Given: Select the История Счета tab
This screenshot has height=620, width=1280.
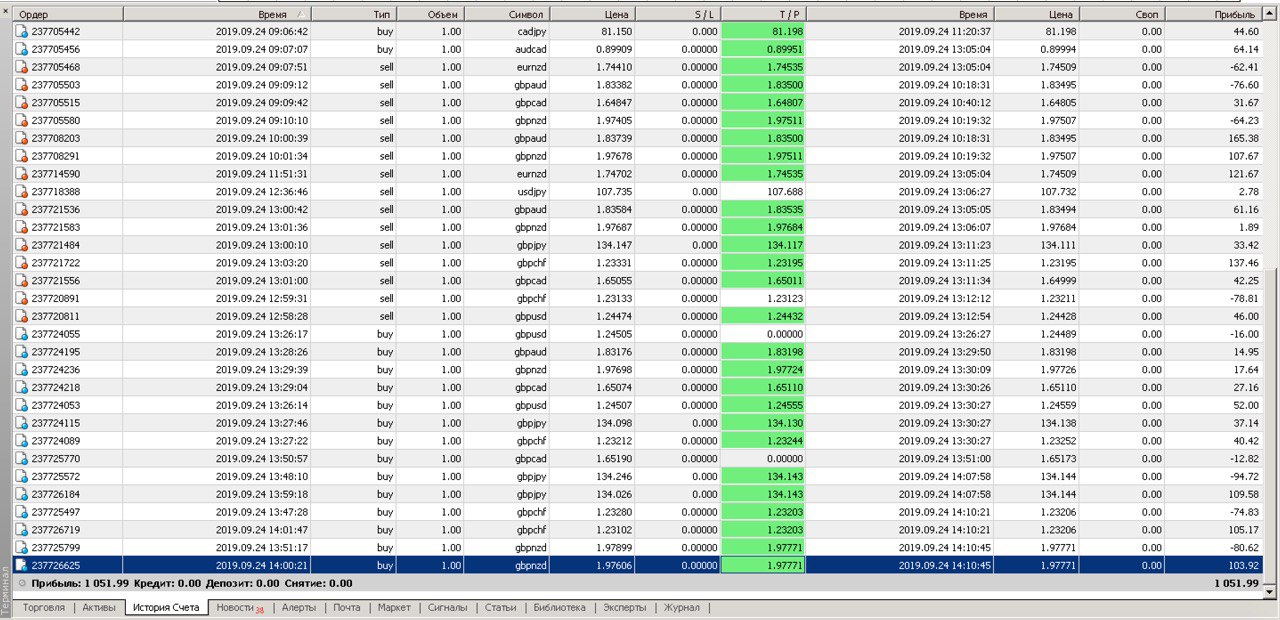Looking at the screenshot, I should 166,607.
